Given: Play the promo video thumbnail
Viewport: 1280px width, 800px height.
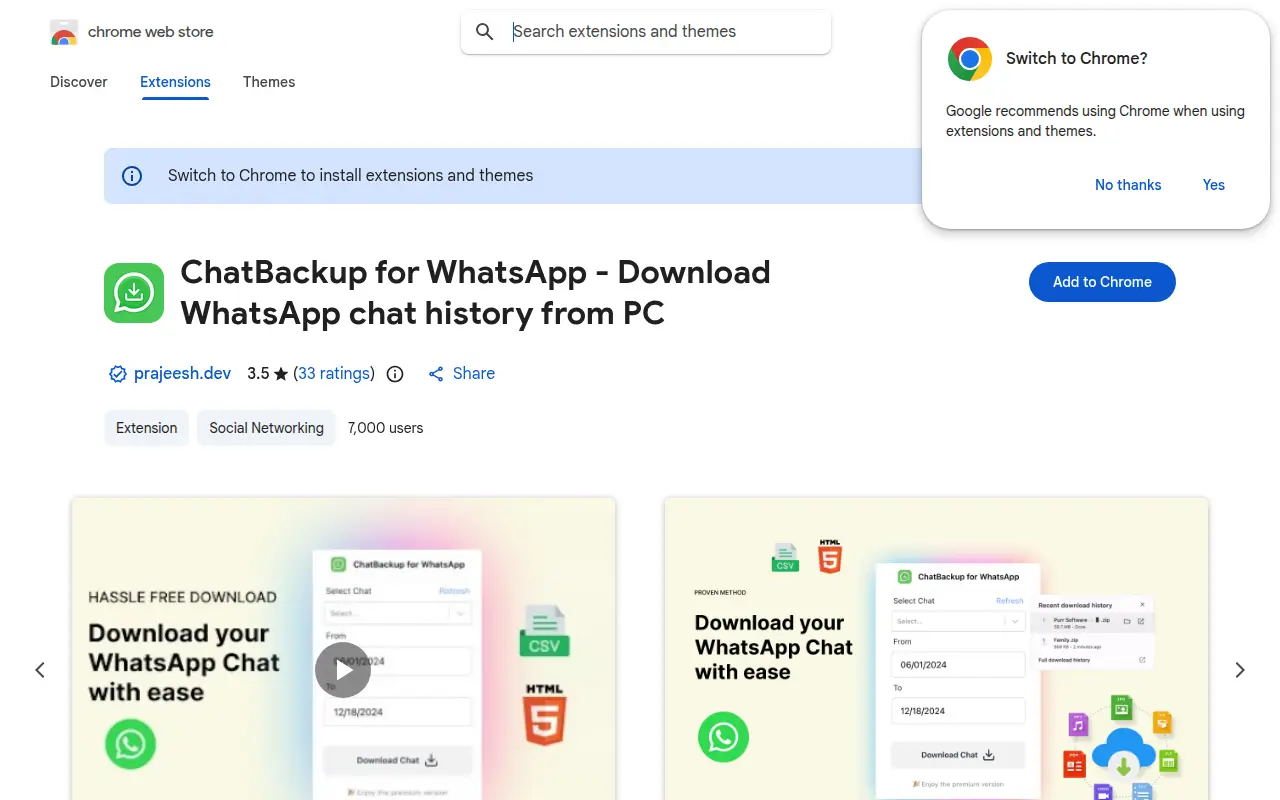Looking at the screenshot, I should [343, 670].
